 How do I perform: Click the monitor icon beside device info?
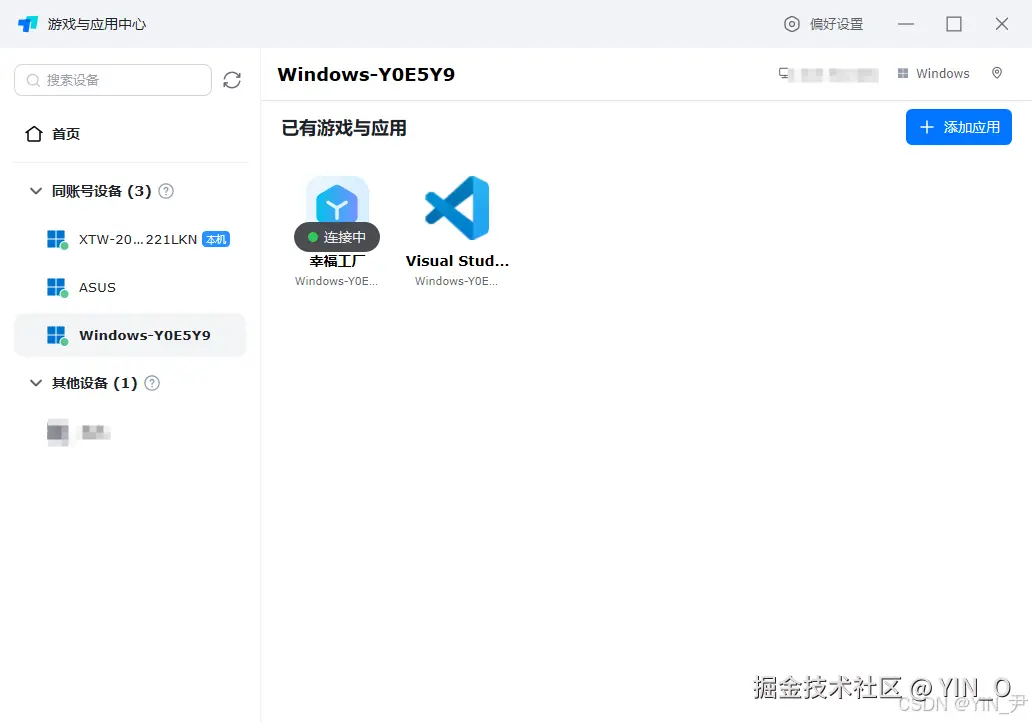tap(785, 73)
